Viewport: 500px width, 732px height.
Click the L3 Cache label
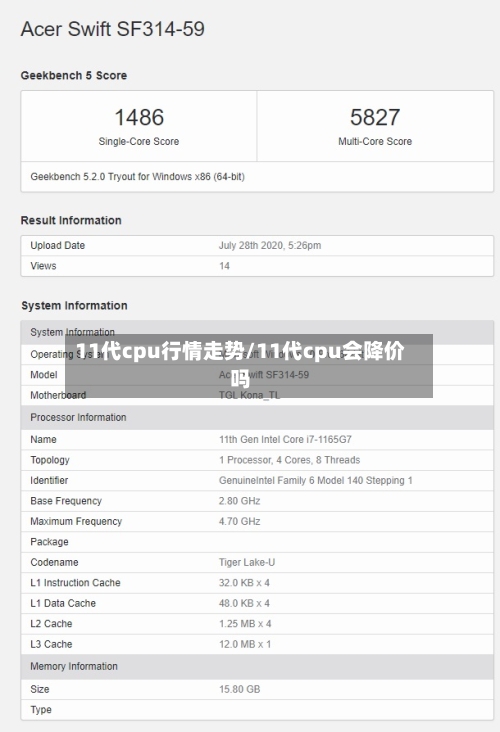(51, 645)
